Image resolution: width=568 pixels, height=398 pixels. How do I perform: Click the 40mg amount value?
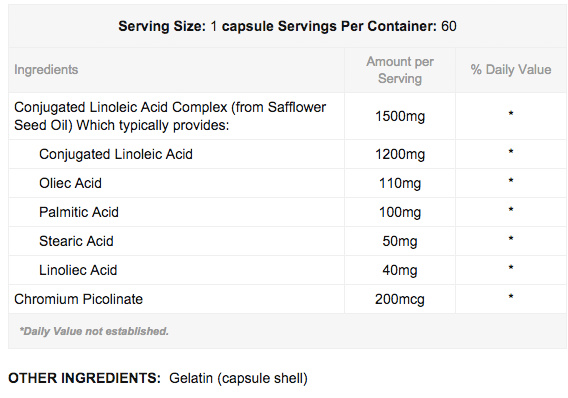point(400,270)
